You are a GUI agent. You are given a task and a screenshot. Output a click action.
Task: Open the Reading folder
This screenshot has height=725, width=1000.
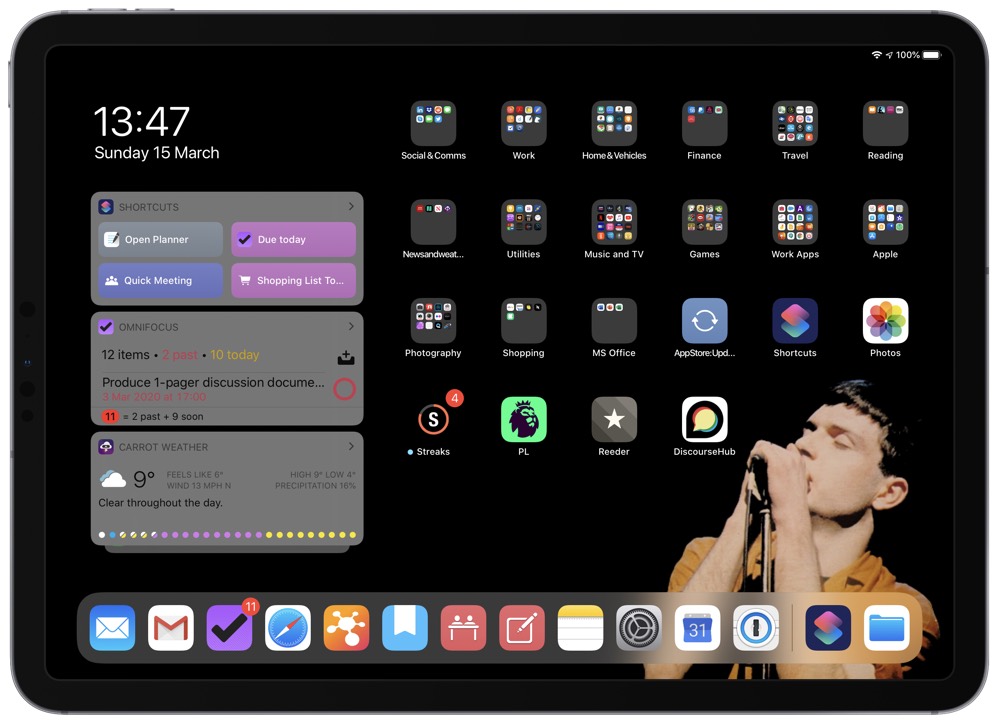(x=886, y=124)
